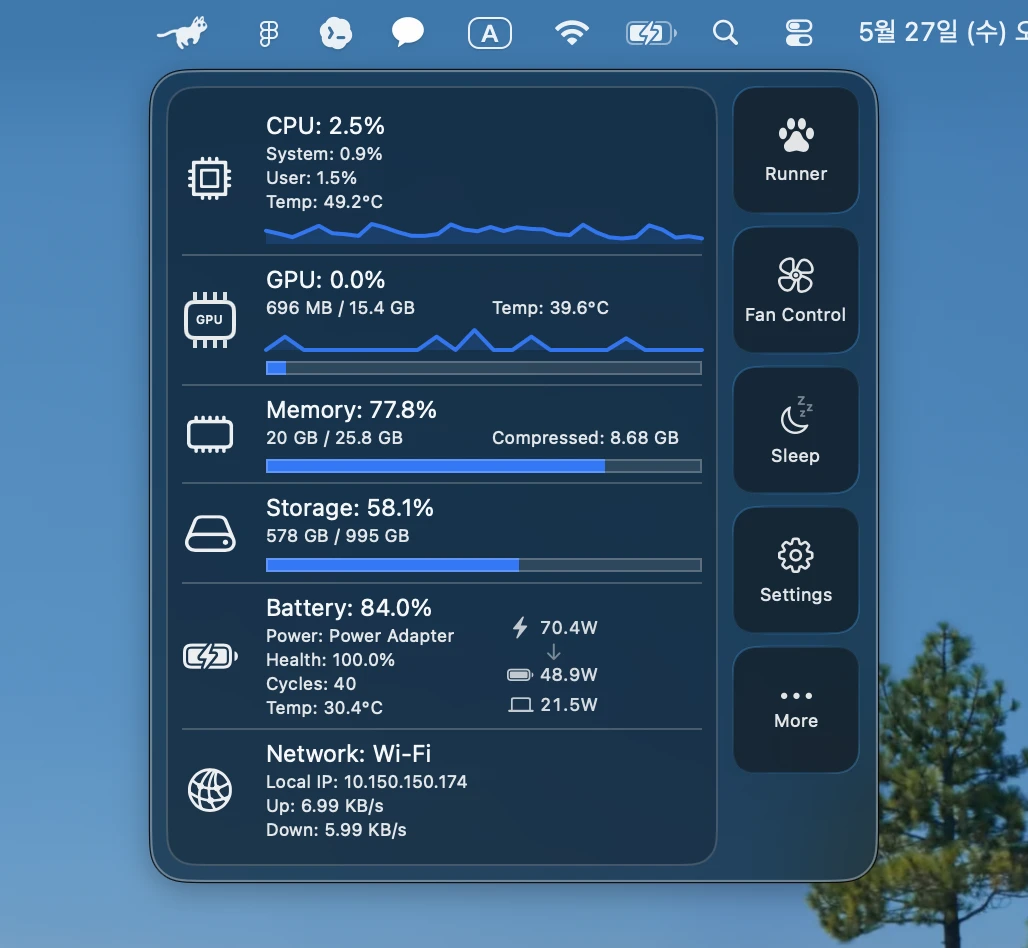Open Spotlight search in menu bar

pyautogui.click(x=724, y=32)
